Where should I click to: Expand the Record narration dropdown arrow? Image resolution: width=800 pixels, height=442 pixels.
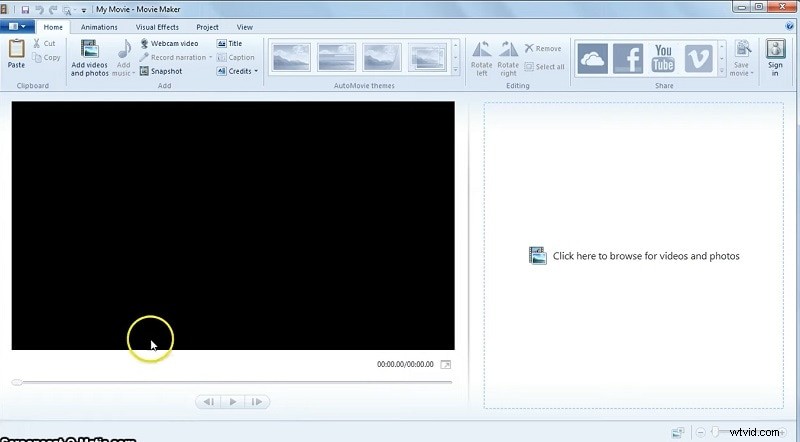point(210,57)
